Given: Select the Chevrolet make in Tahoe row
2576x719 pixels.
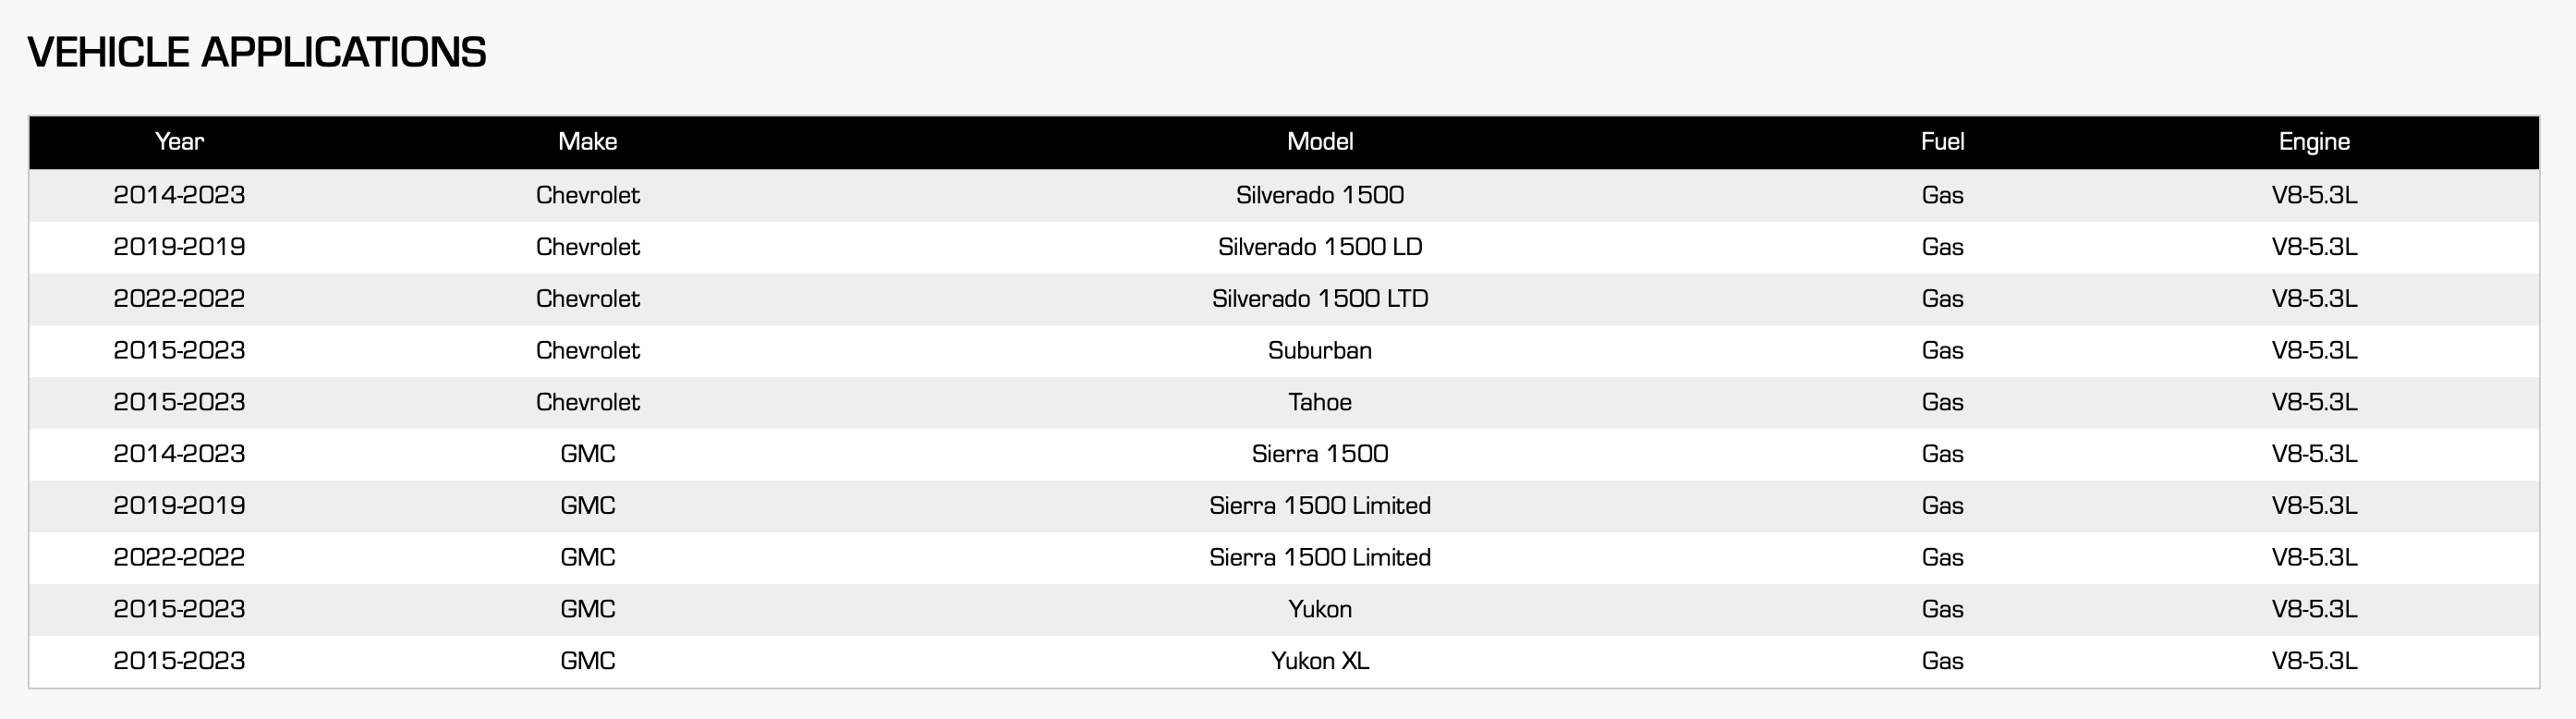Looking at the screenshot, I should [587, 402].
